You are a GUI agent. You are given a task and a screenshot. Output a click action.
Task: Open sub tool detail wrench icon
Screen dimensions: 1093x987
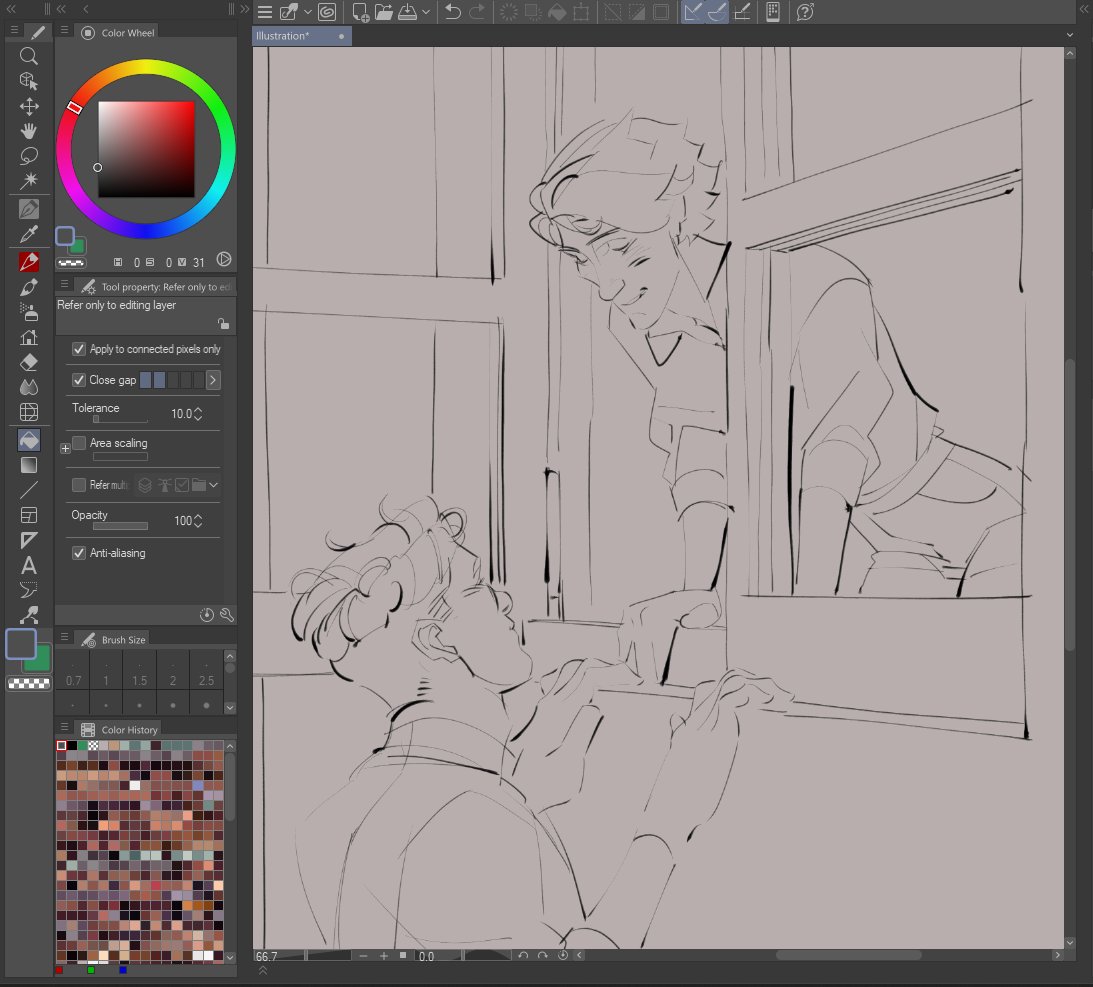tap(227, 615)
